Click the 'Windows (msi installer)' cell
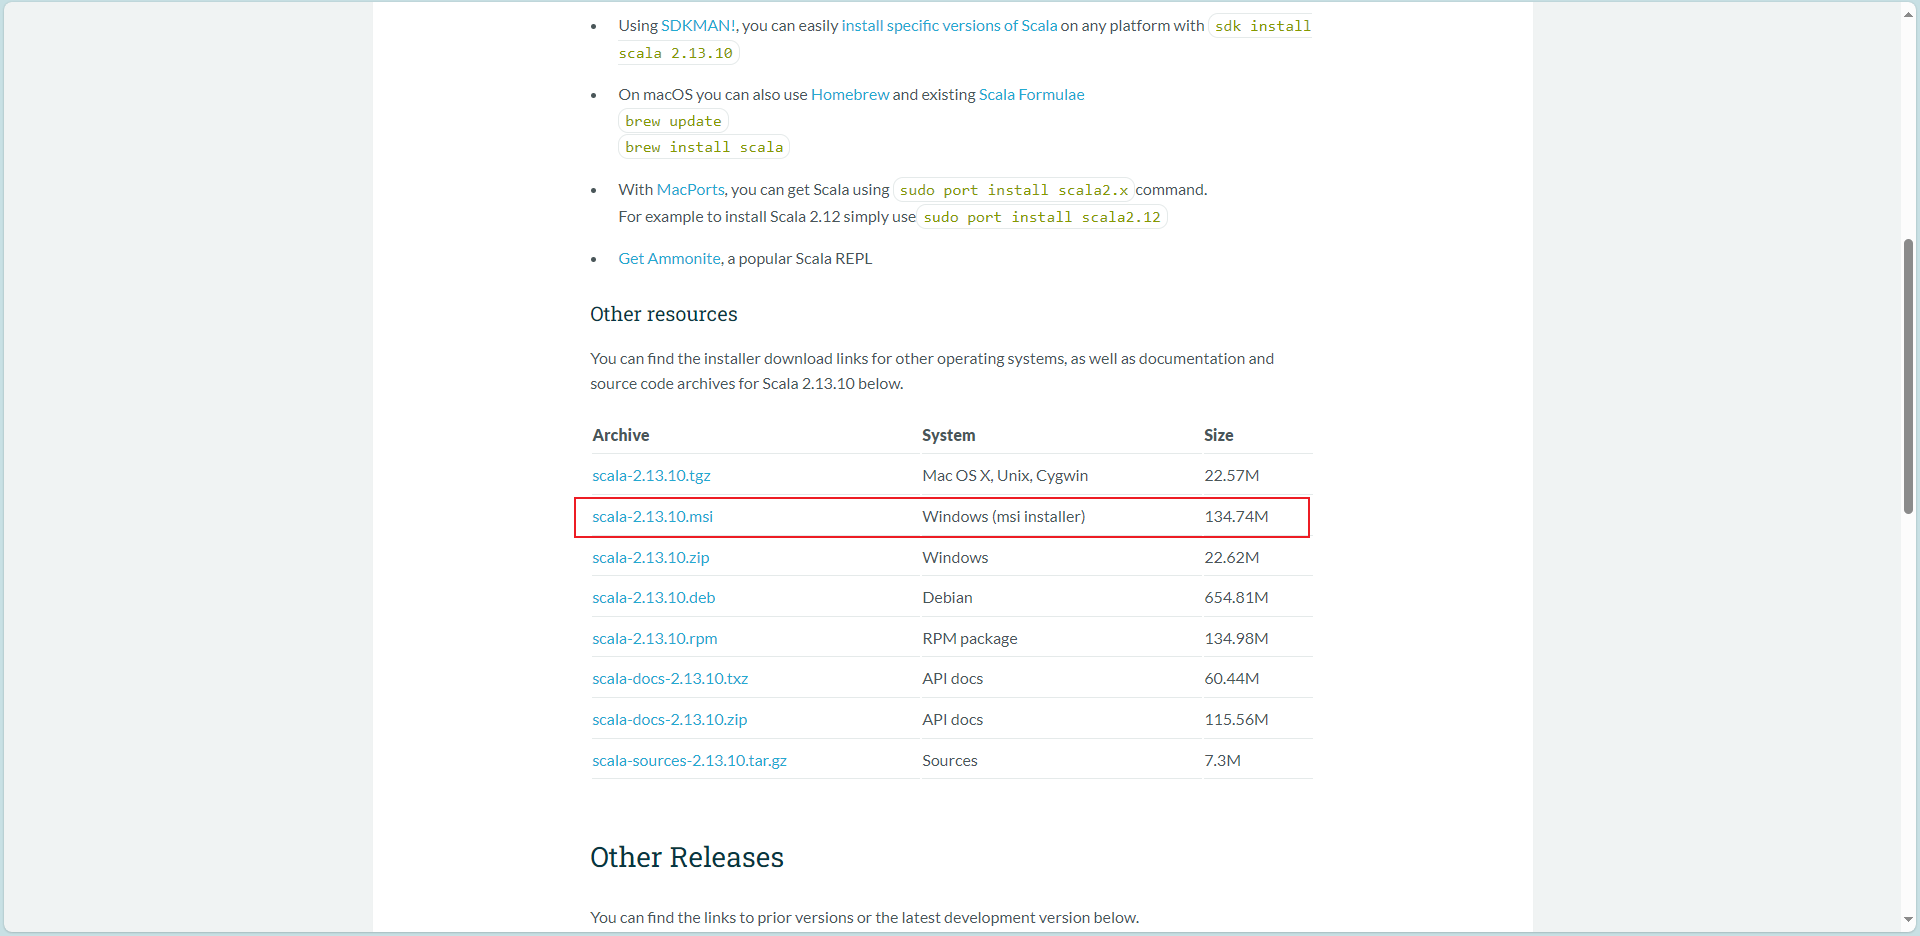 (x=1003, y=517)
